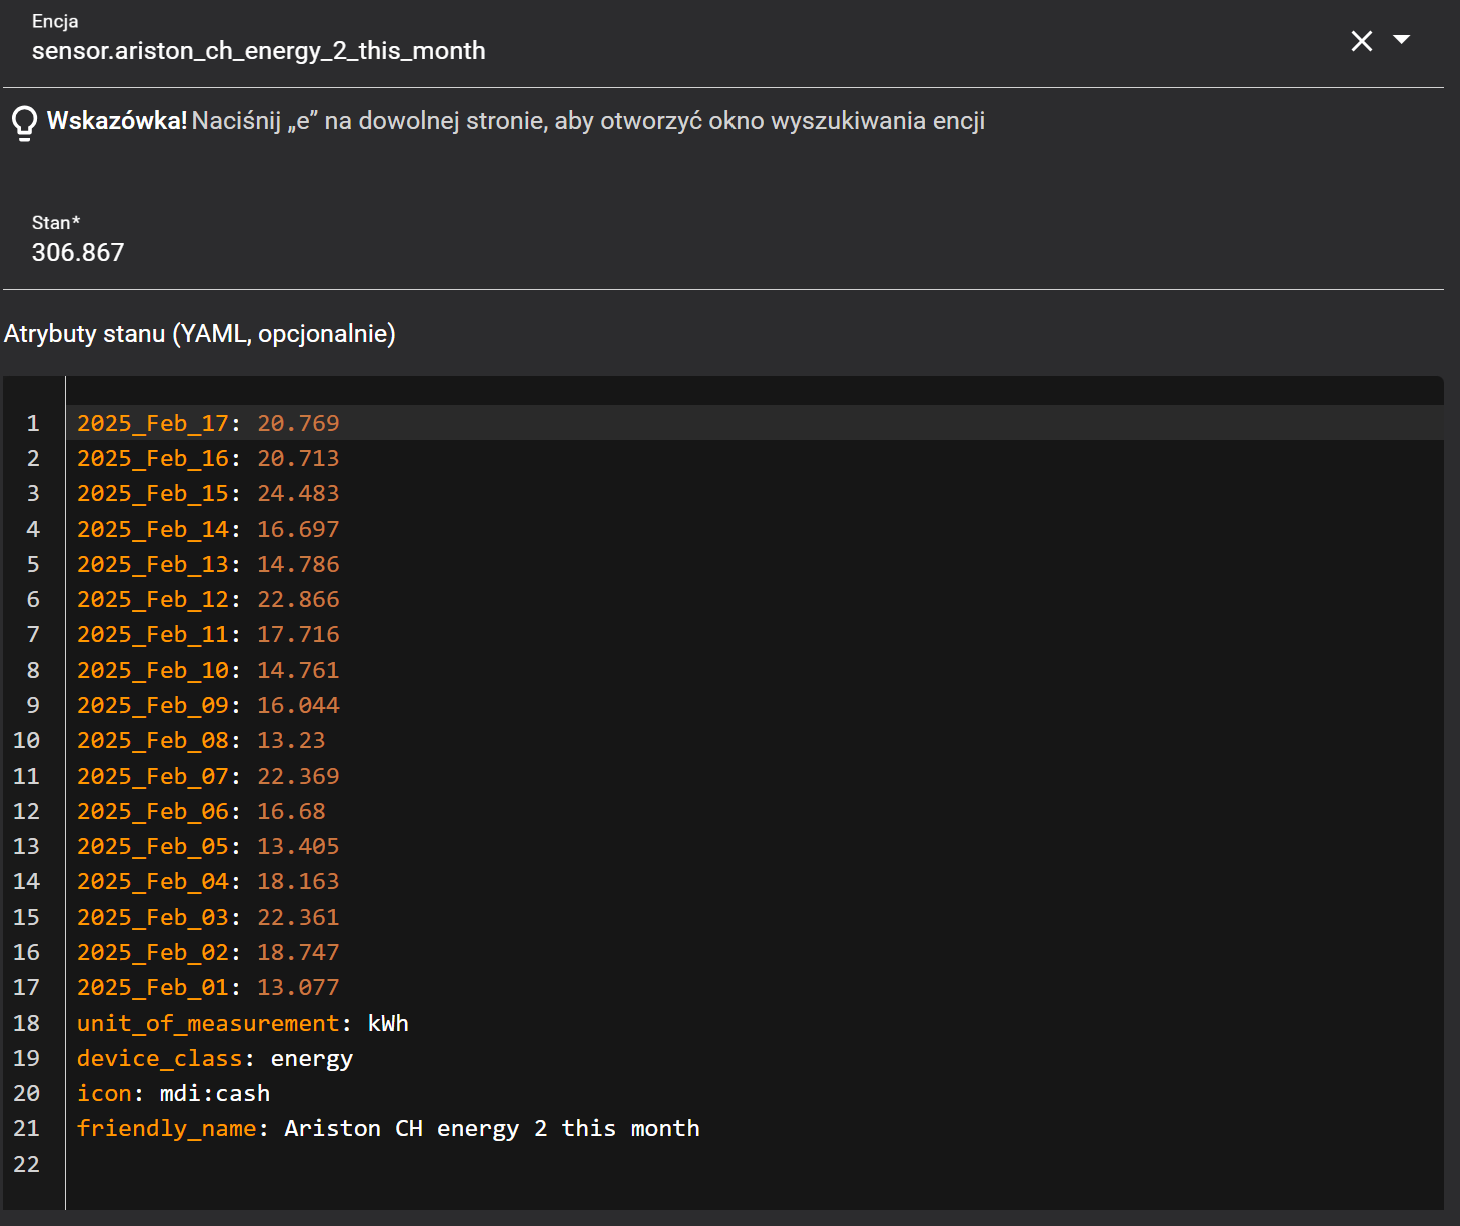1460x1226 pixels.
Task: Click the 2025_Feb_15 attribute key
Action: tap(152, 494)
